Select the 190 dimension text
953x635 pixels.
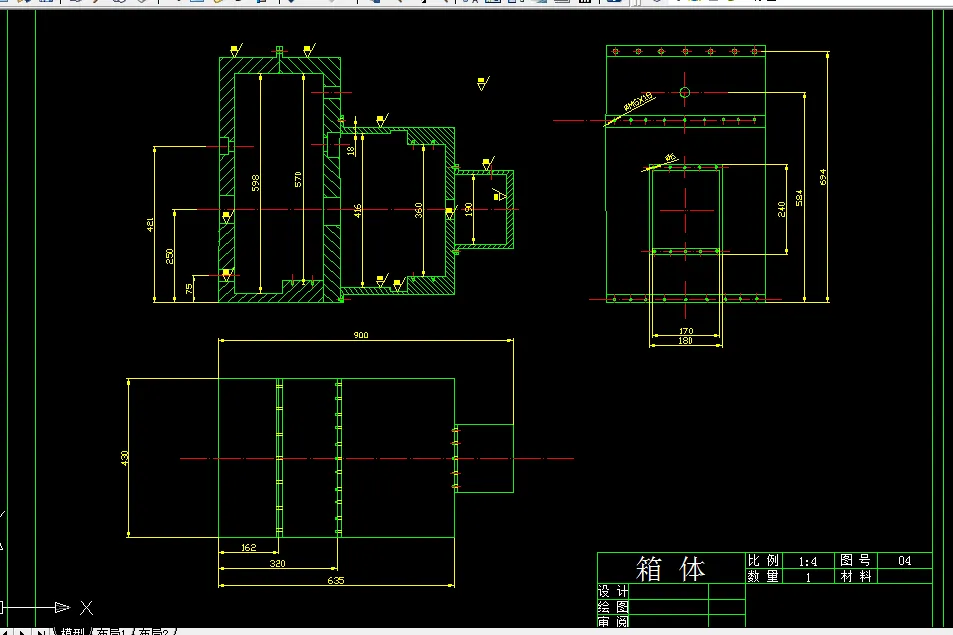coord(468,210)
